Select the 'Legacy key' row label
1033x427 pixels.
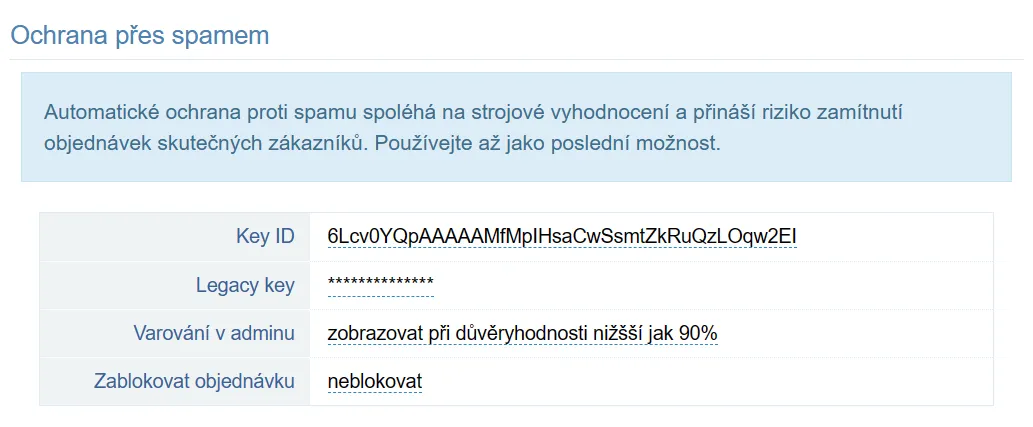tap(245, 285)
